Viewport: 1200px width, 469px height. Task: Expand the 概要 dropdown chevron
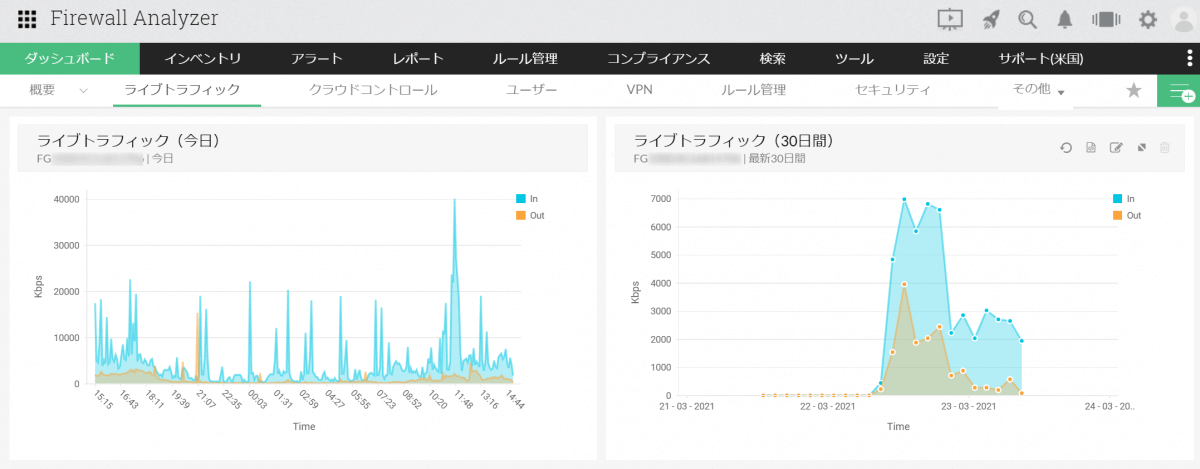(83, 90)
